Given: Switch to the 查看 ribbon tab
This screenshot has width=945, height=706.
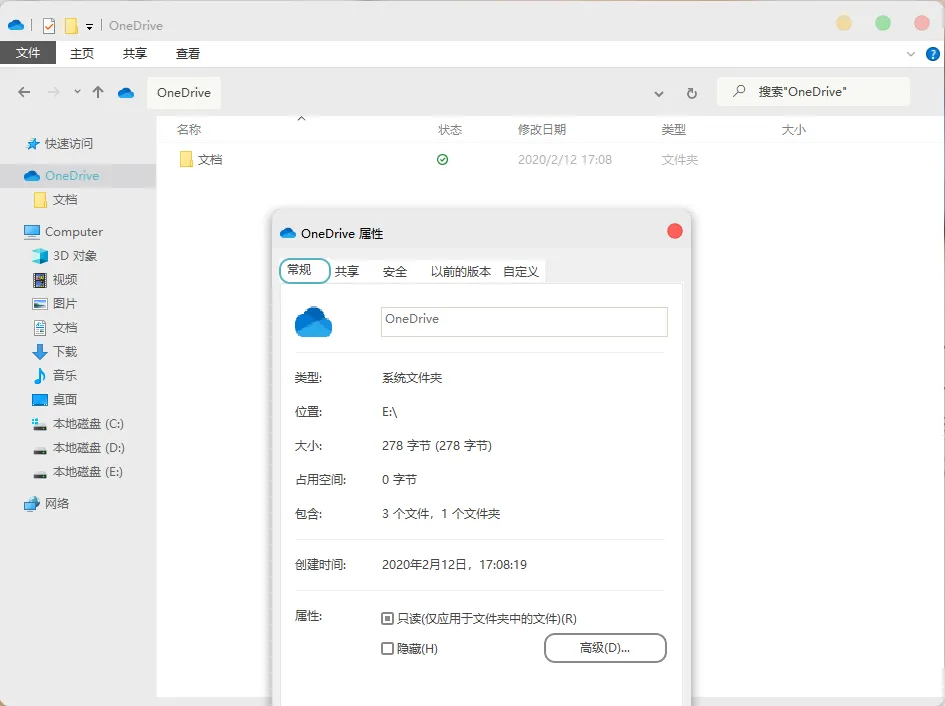Looking at the screenshot, I should point(187,53).
